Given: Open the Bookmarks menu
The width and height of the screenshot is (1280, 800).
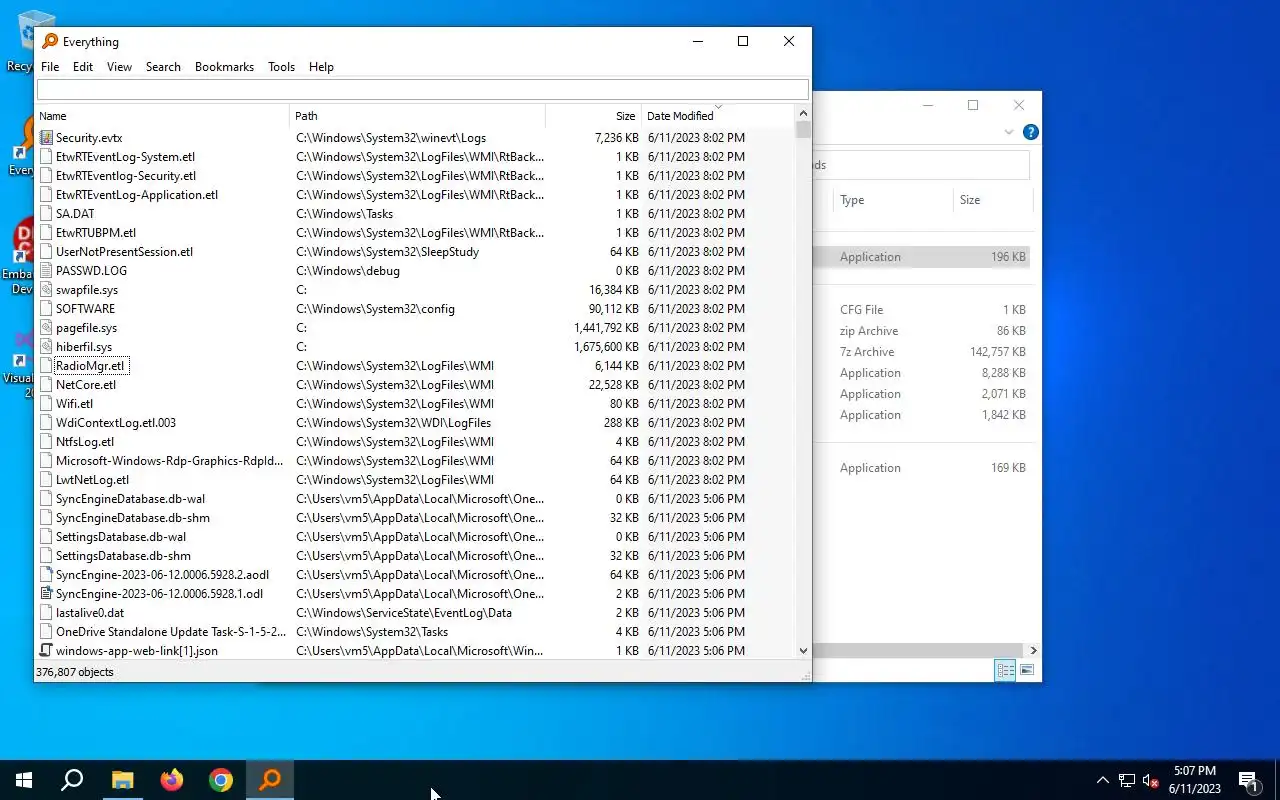Looking at the screenshot, I should click(x=224, y=67).
